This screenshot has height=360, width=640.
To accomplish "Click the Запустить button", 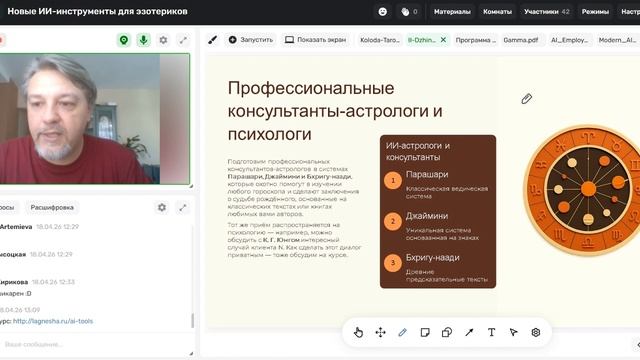I will (x=251, y=40).
